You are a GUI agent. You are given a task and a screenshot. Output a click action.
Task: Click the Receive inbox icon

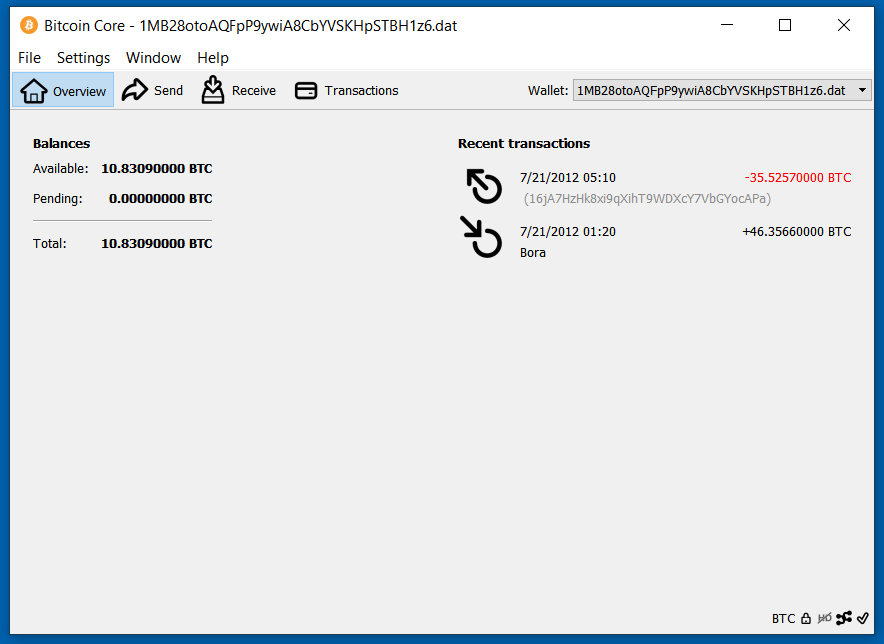(x=213, y=90)
